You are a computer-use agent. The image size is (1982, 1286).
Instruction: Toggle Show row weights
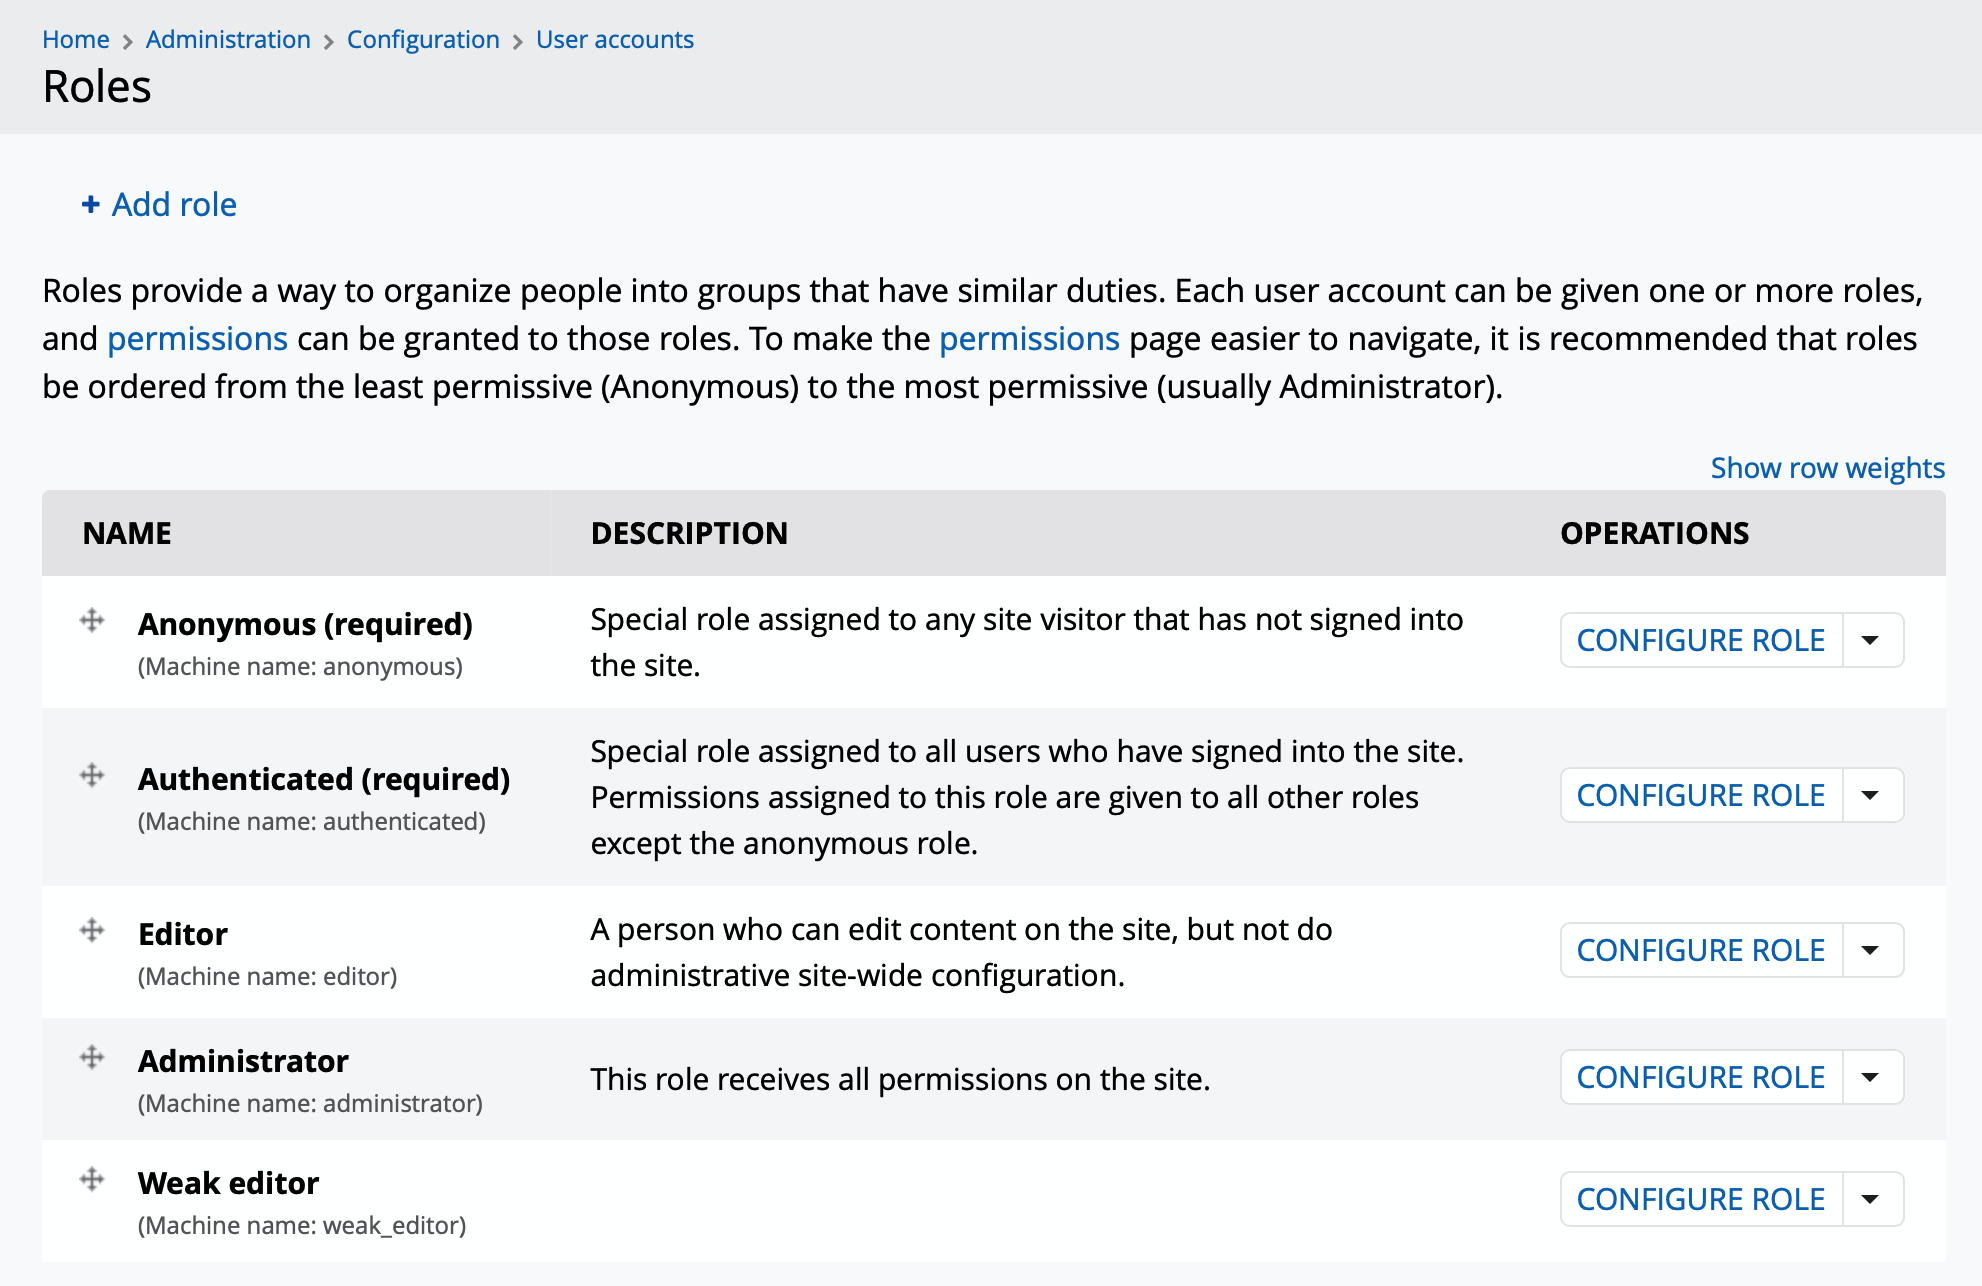pyautogui.click(x=1827, y=468)
